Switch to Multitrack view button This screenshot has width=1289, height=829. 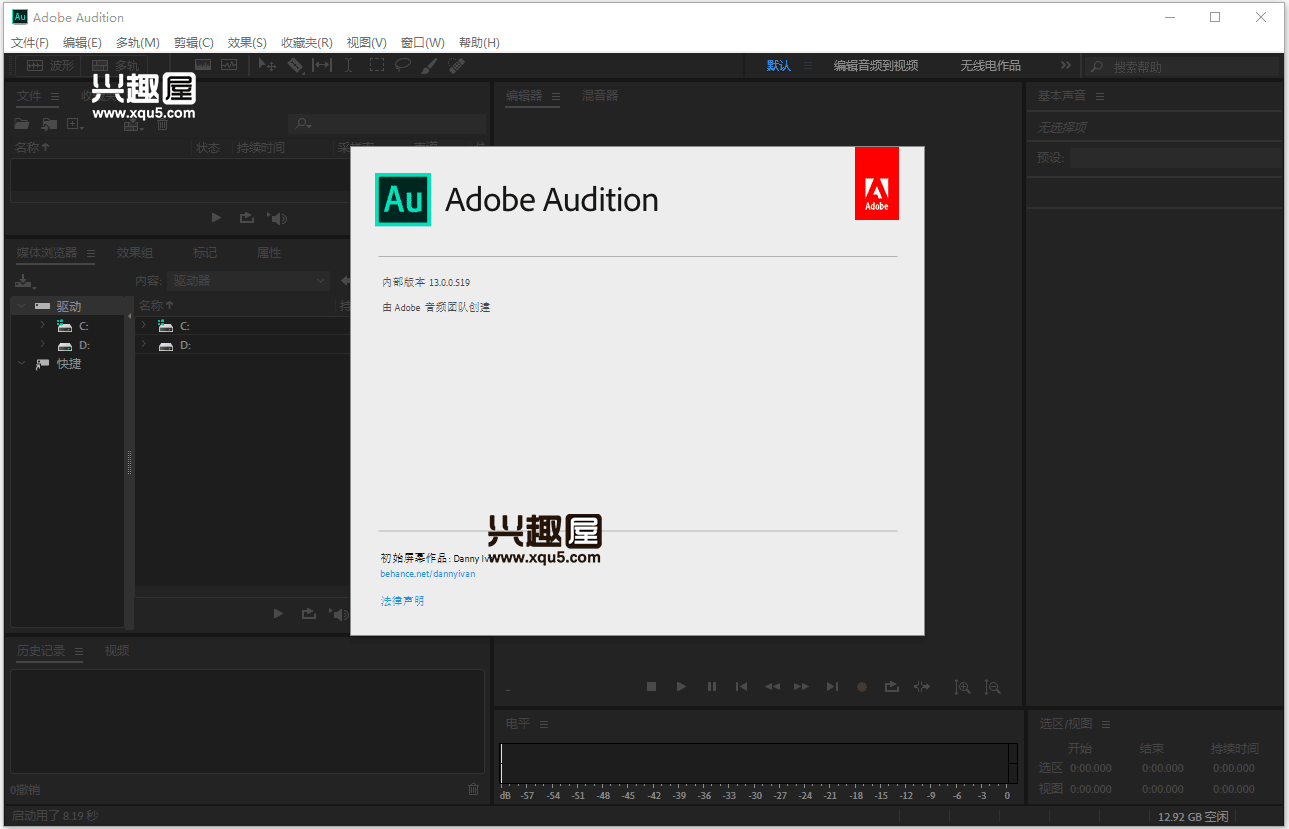tap(115, 65)
